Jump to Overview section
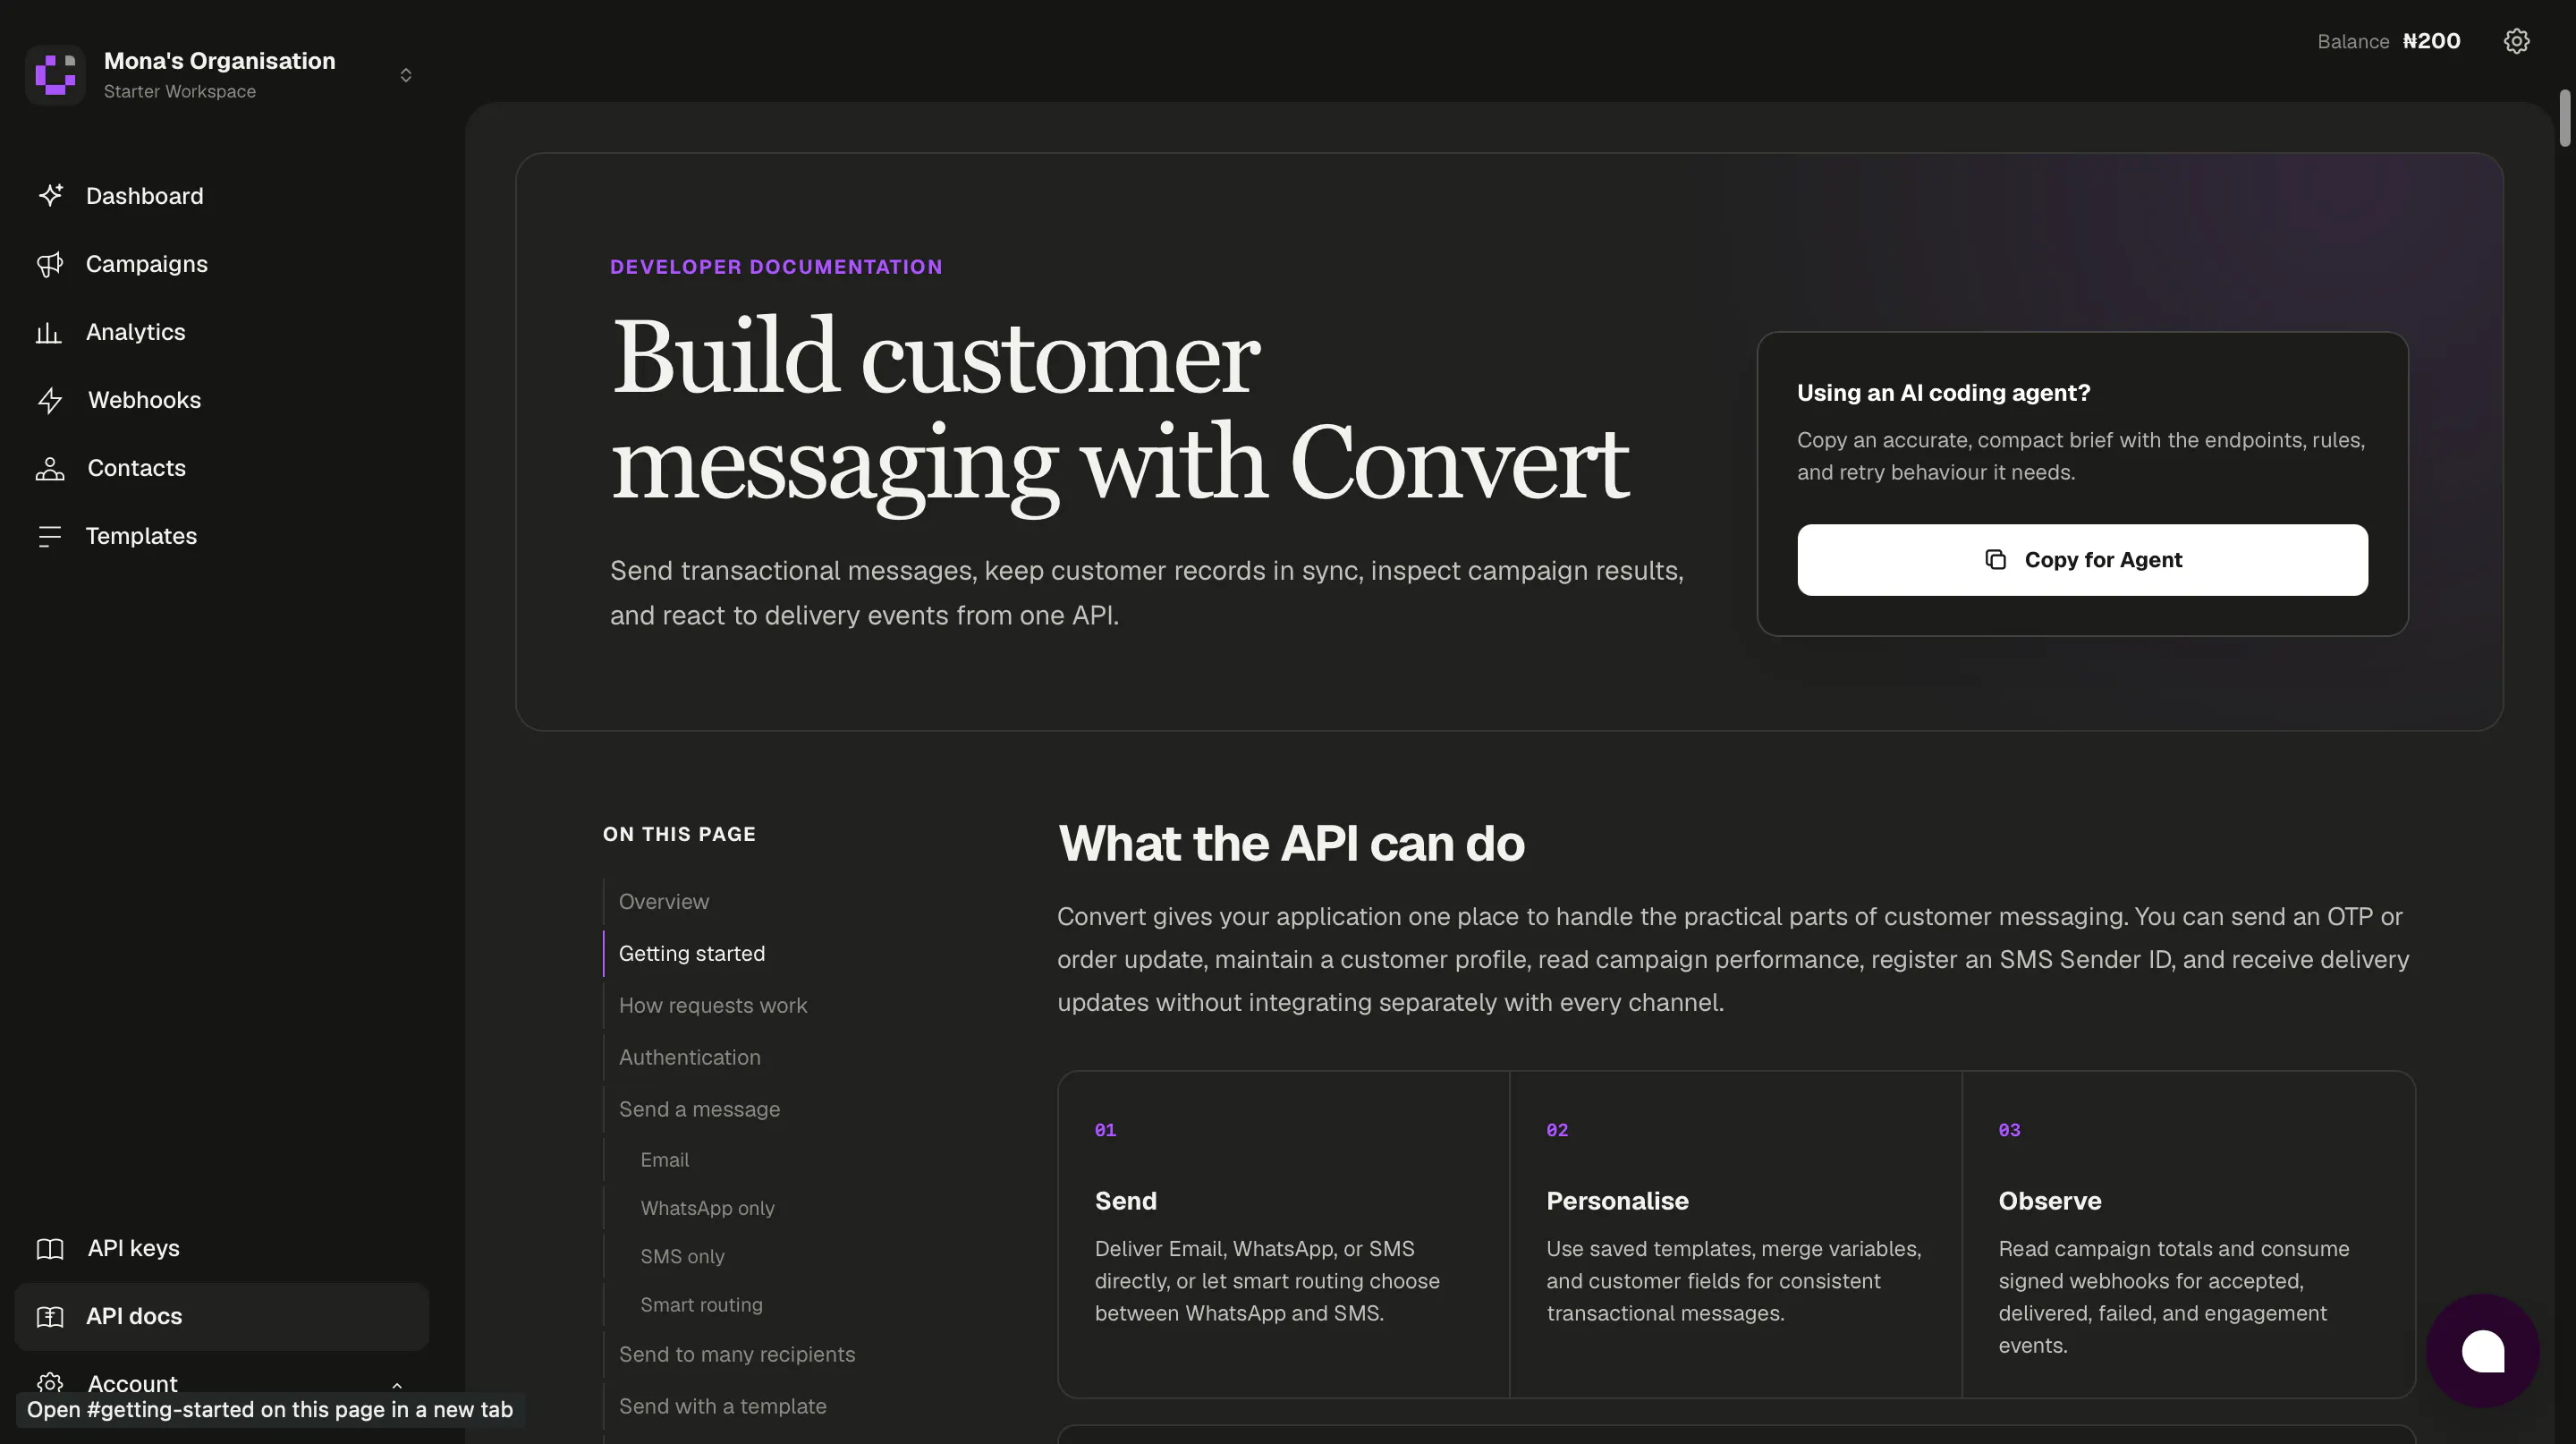This screenshot has width=2576, height=1444. pos(664,901)
